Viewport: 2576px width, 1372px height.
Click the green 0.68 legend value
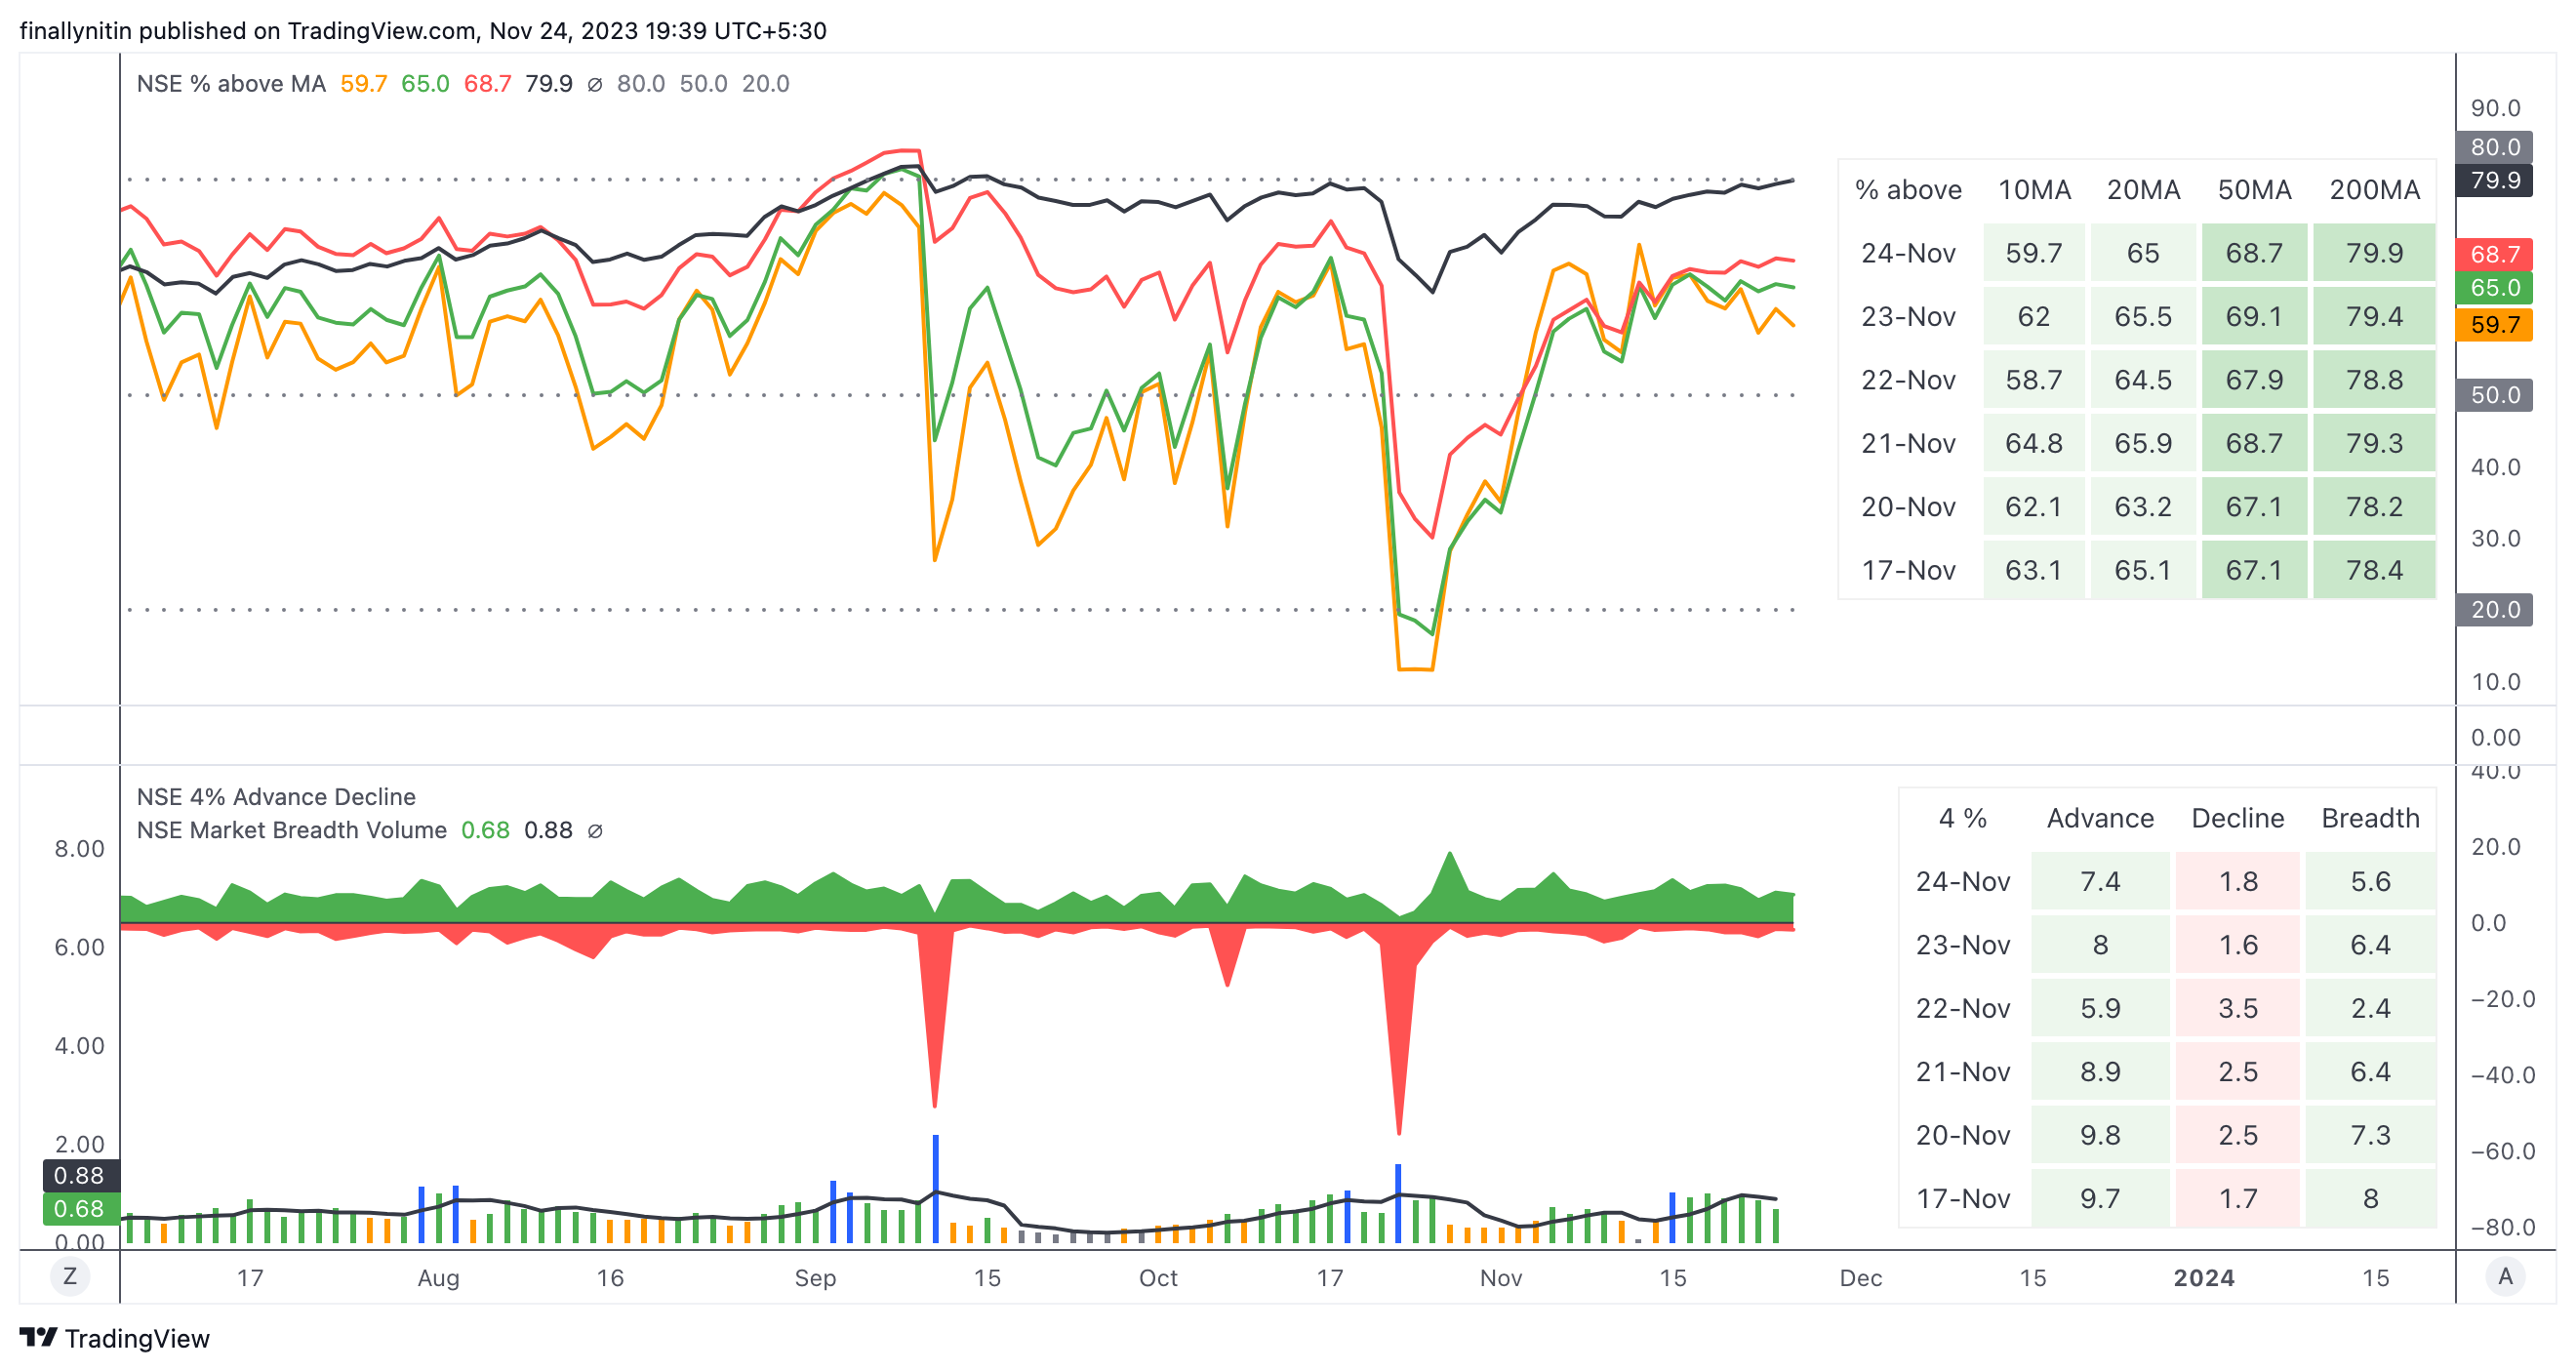coord(485,830)
